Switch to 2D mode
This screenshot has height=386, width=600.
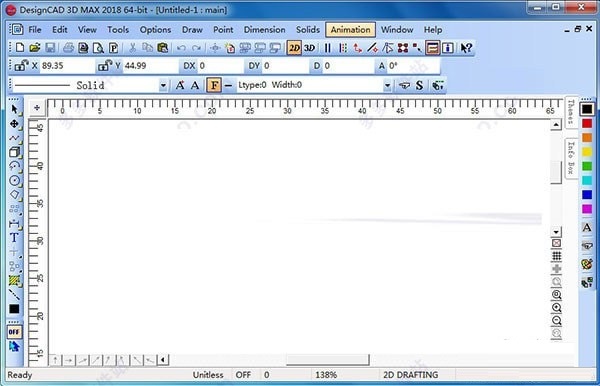[x=294, y=48]
